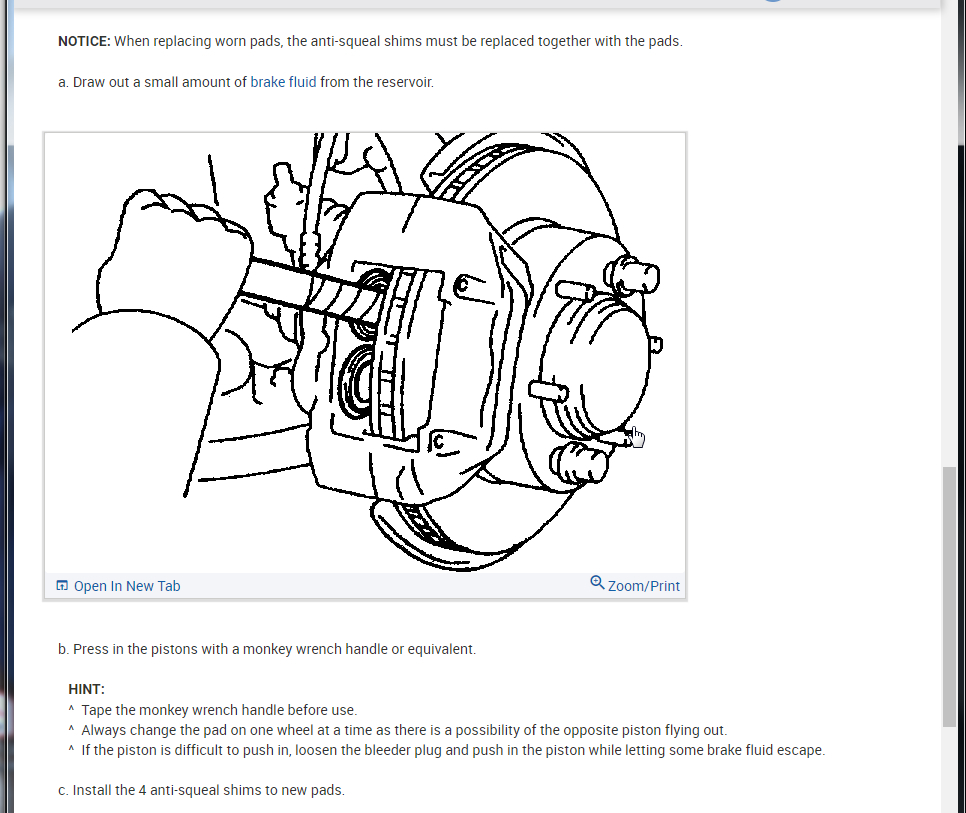Click the 'loosen the bleeder plug' hint line

tap(453, 750)
